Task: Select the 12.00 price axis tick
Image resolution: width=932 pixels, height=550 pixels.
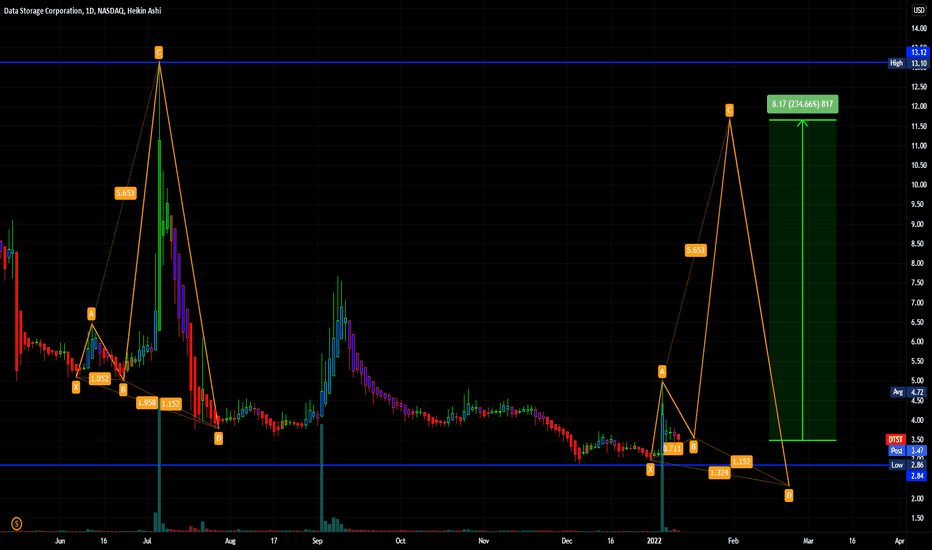Action: tap(919, 106)
